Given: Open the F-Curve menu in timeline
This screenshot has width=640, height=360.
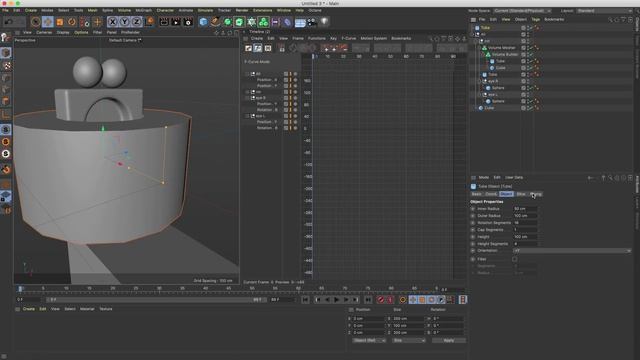Looking at the screenshot, I should pos(348,38).
